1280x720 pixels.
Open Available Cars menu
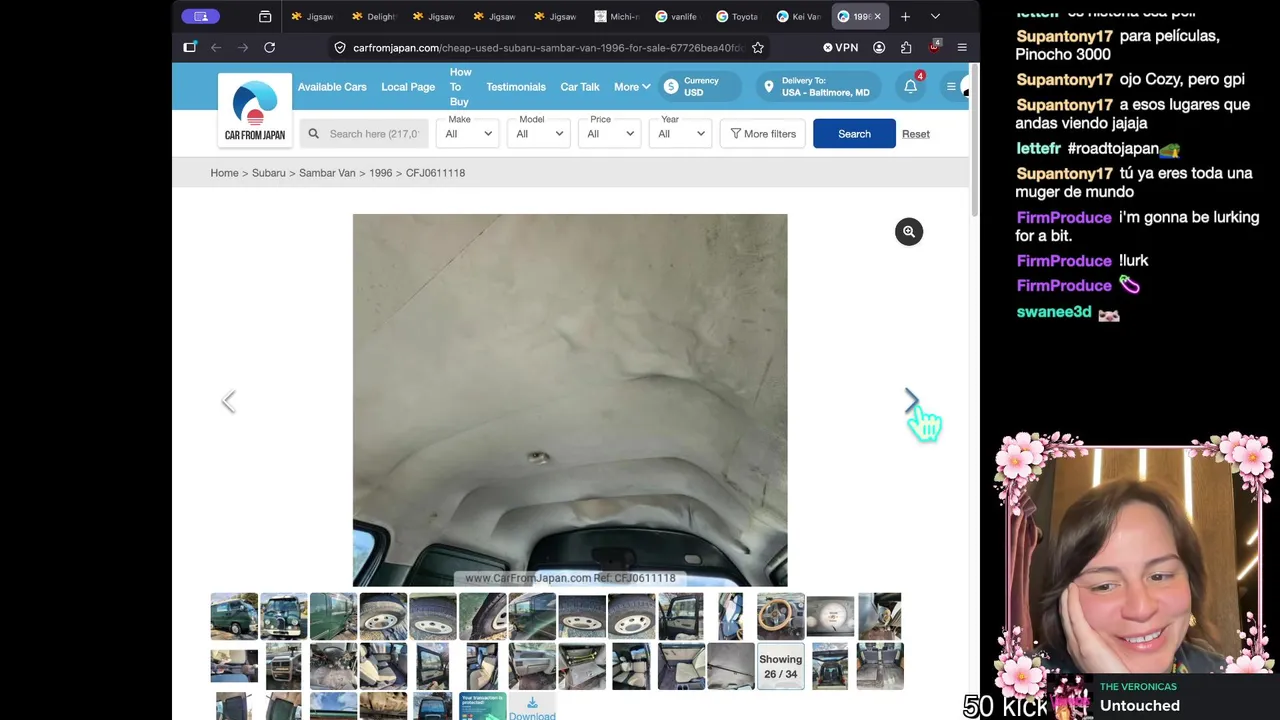tap(332, 87)
